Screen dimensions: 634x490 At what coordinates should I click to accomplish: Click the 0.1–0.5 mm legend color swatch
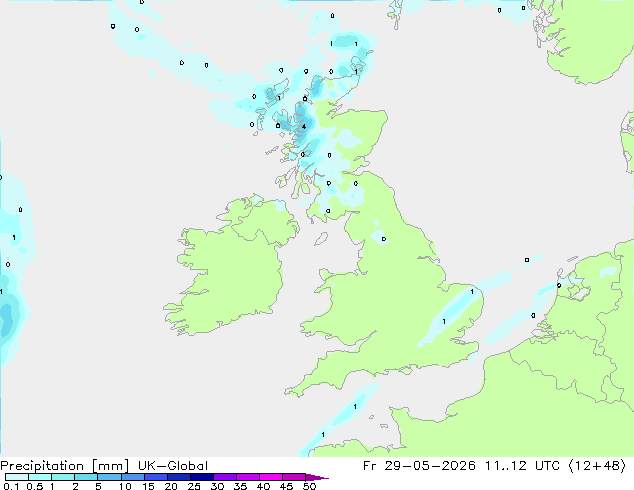pyautogui.click(x=17, y=477)
